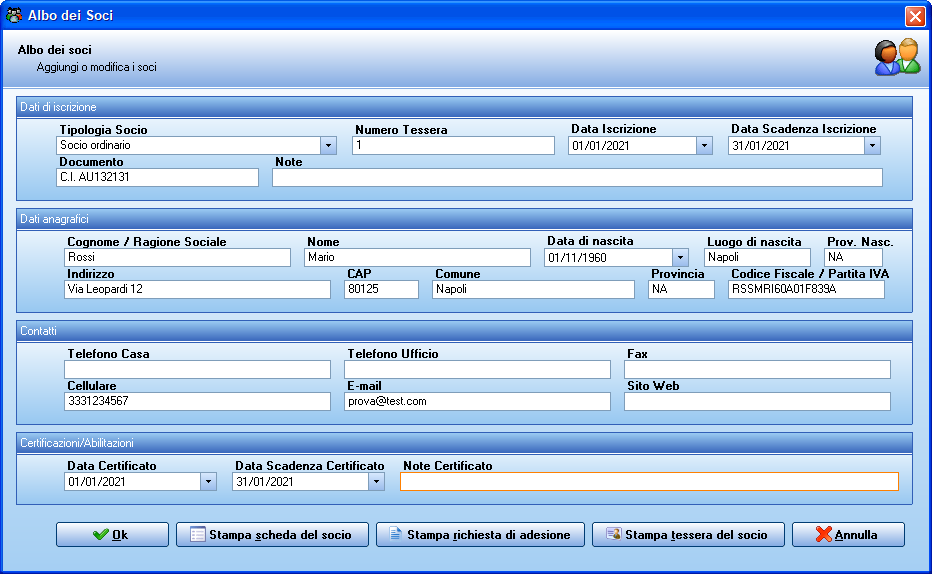Open the Tipologia Socio dropdown arrow
The width and height of the screenshot is (932, 574).
tap(328, 146)
